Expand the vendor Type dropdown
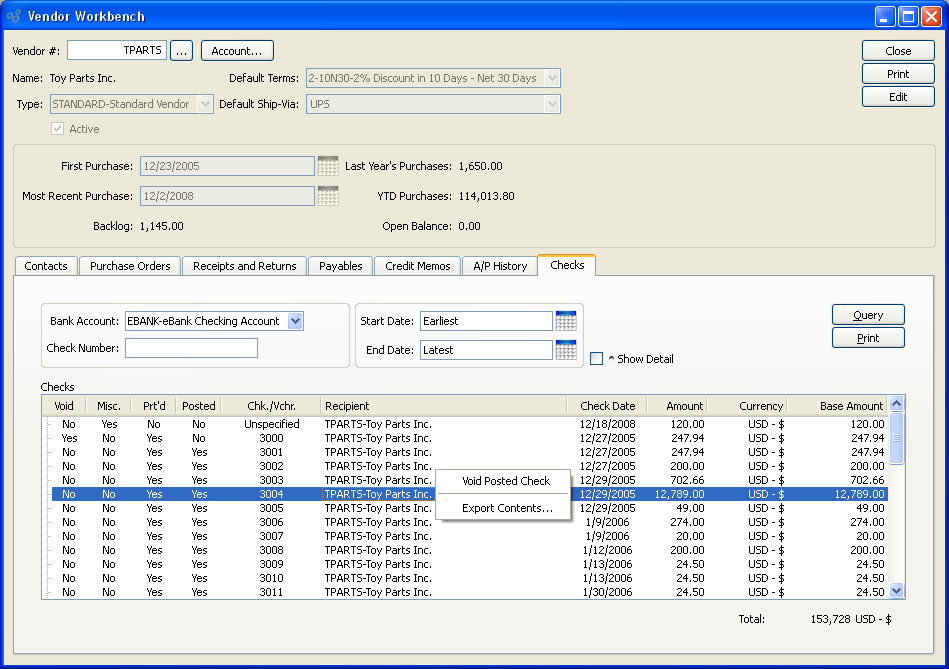The width and height of the screenshot is (949, 669). click(205, 104)
